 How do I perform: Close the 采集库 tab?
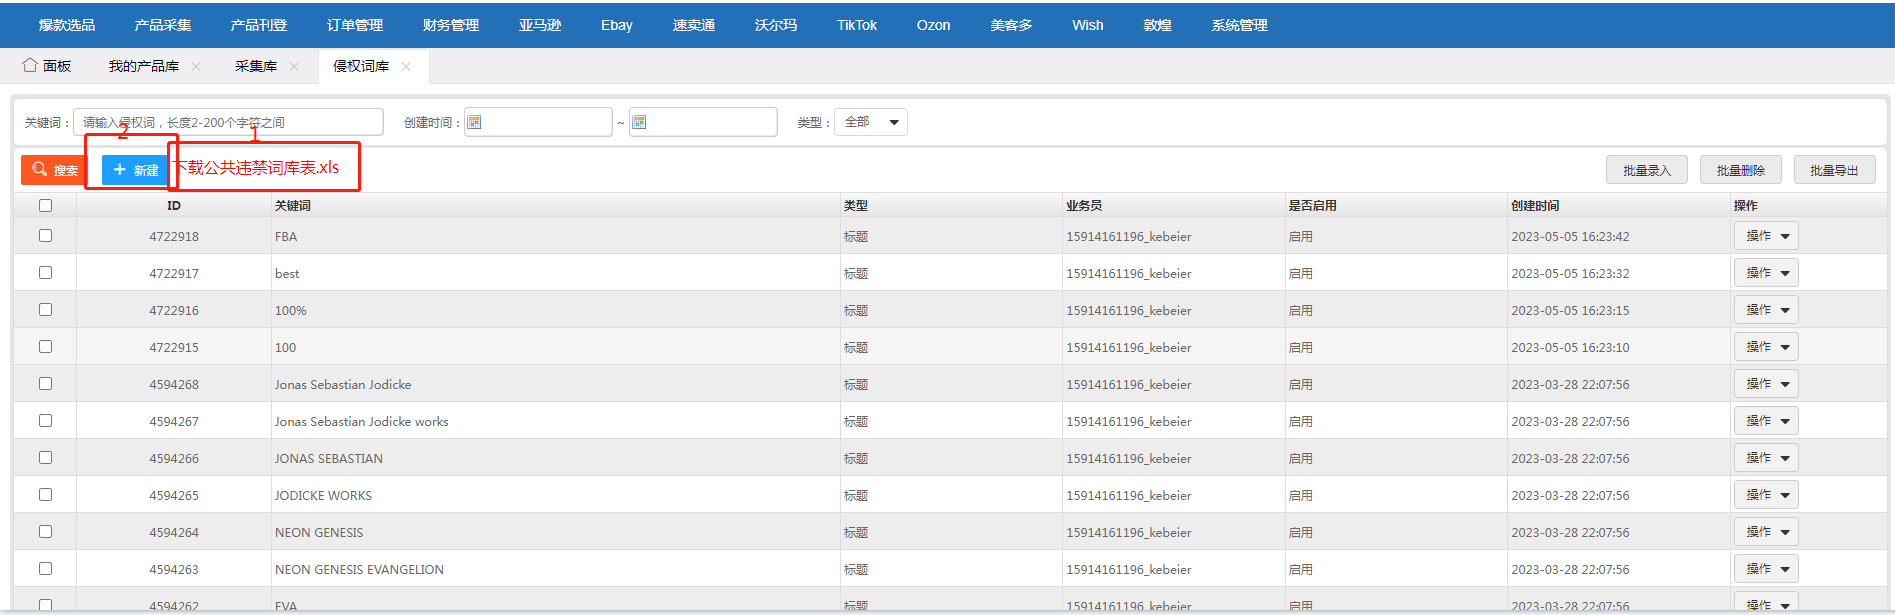tap(294, 67)
